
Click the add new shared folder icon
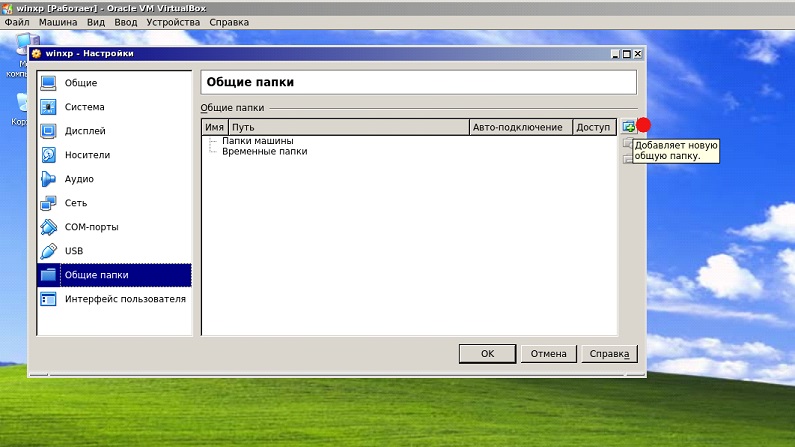point(628,127)
